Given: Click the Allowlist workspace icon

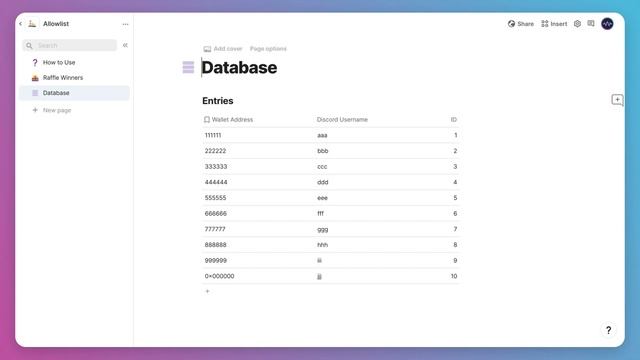Looking at the screenshot, I should tap(32, 24).
